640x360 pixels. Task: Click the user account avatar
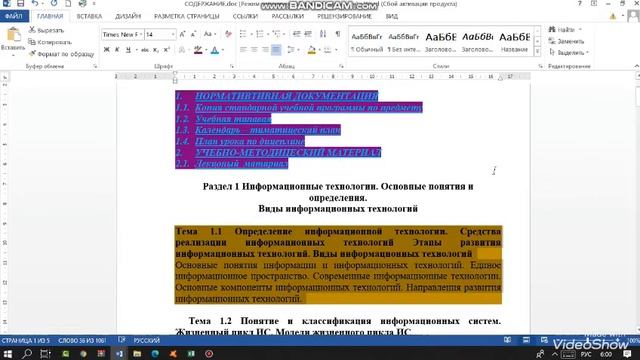click(x=633, y=16)
